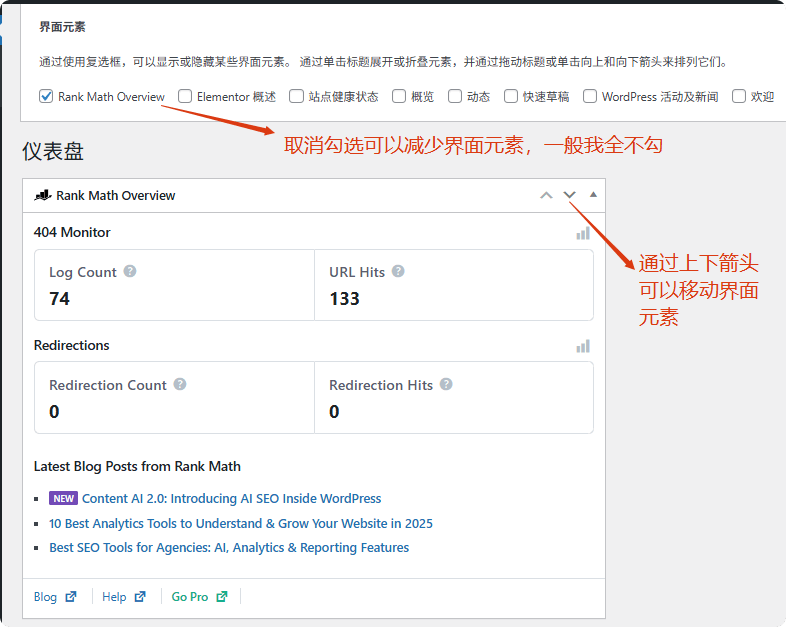This screenshot has width=786, height=627.
Task: Click help icon beside Redirection Count
Action: coord(180,384)
